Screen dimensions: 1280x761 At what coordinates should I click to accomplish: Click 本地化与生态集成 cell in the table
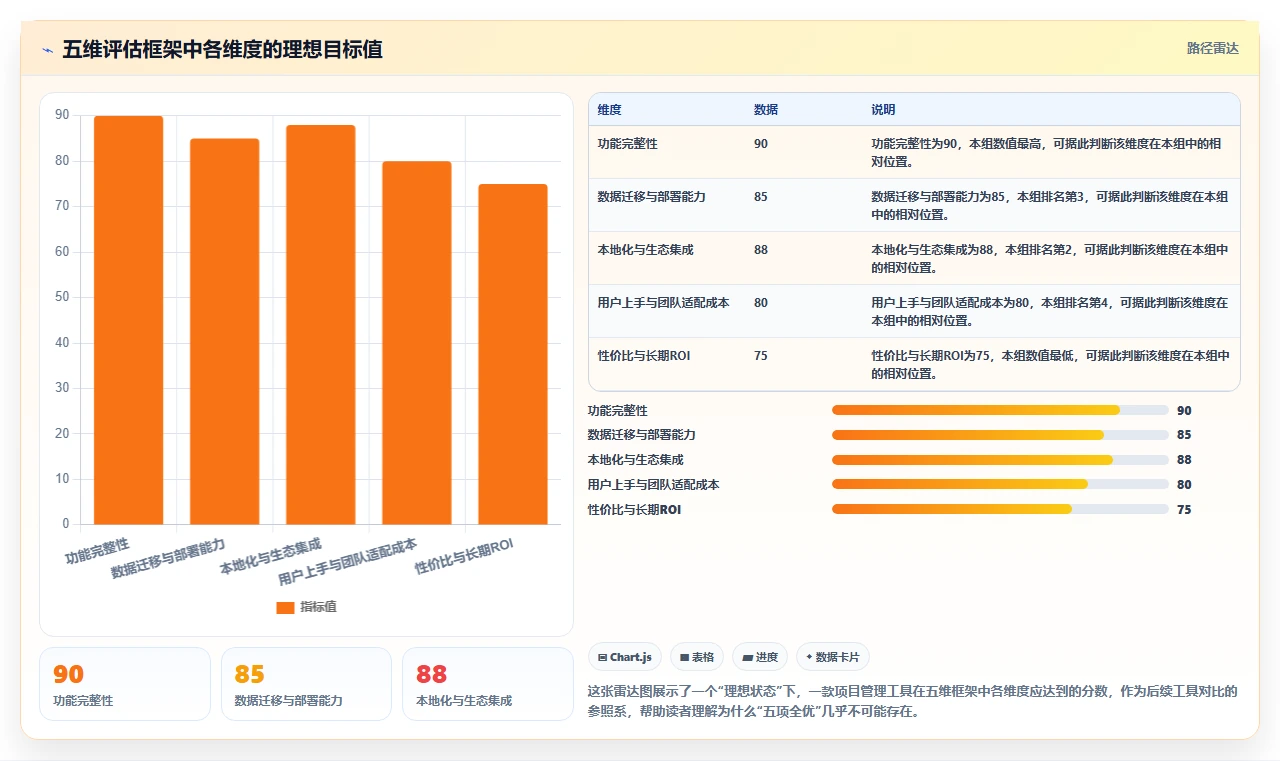click(x=645, y=250)
